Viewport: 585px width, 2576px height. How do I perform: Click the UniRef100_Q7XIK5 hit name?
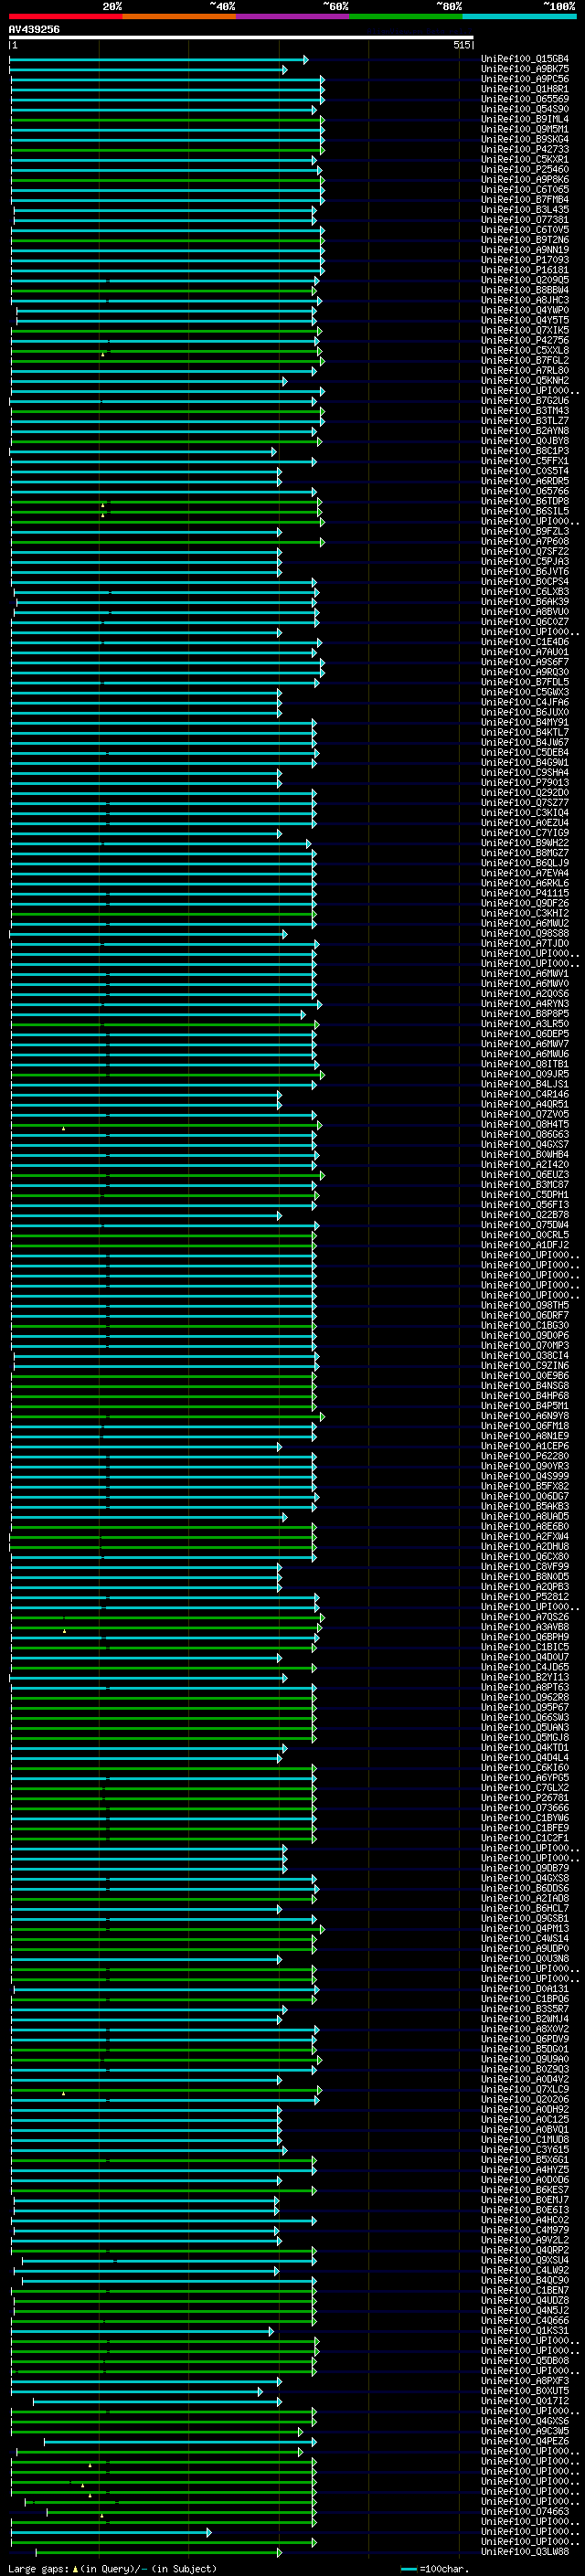tap(525, 330)
